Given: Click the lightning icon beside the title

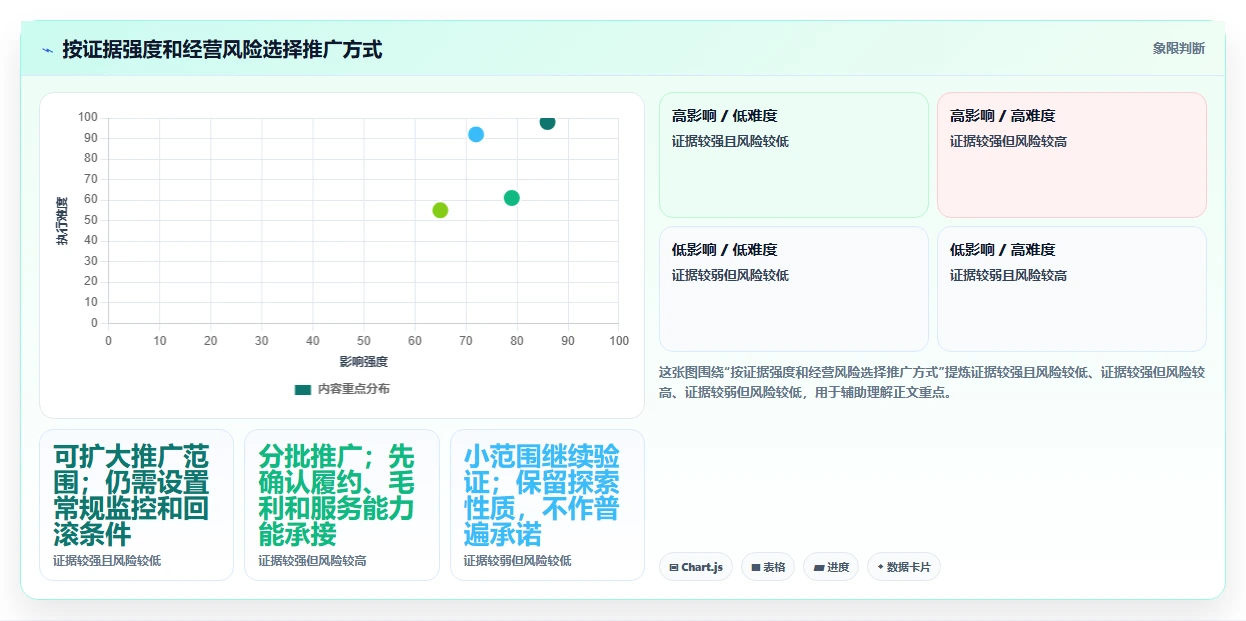Looking at the screenshot, I should 47,50.
